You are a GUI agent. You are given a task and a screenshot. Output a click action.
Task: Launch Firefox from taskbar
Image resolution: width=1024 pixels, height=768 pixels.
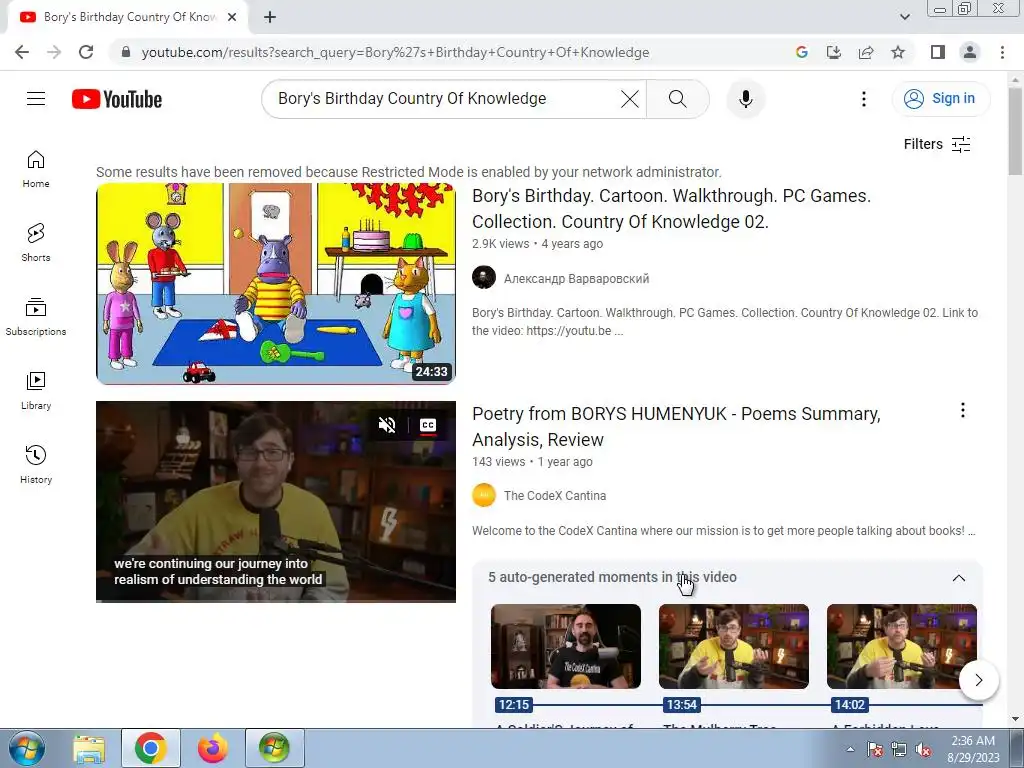coord(212,748)
